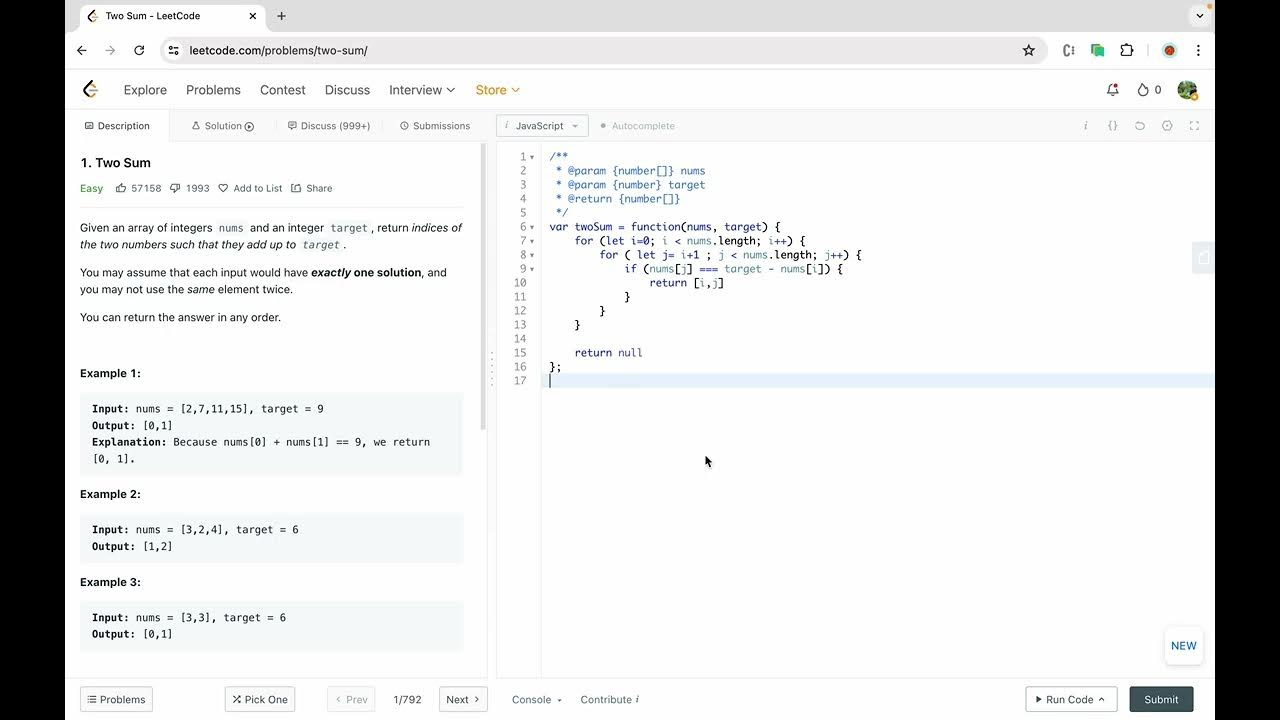This screenshot has width=1280, height=720.
Task: Go to the Next problem
Action: 463,700
